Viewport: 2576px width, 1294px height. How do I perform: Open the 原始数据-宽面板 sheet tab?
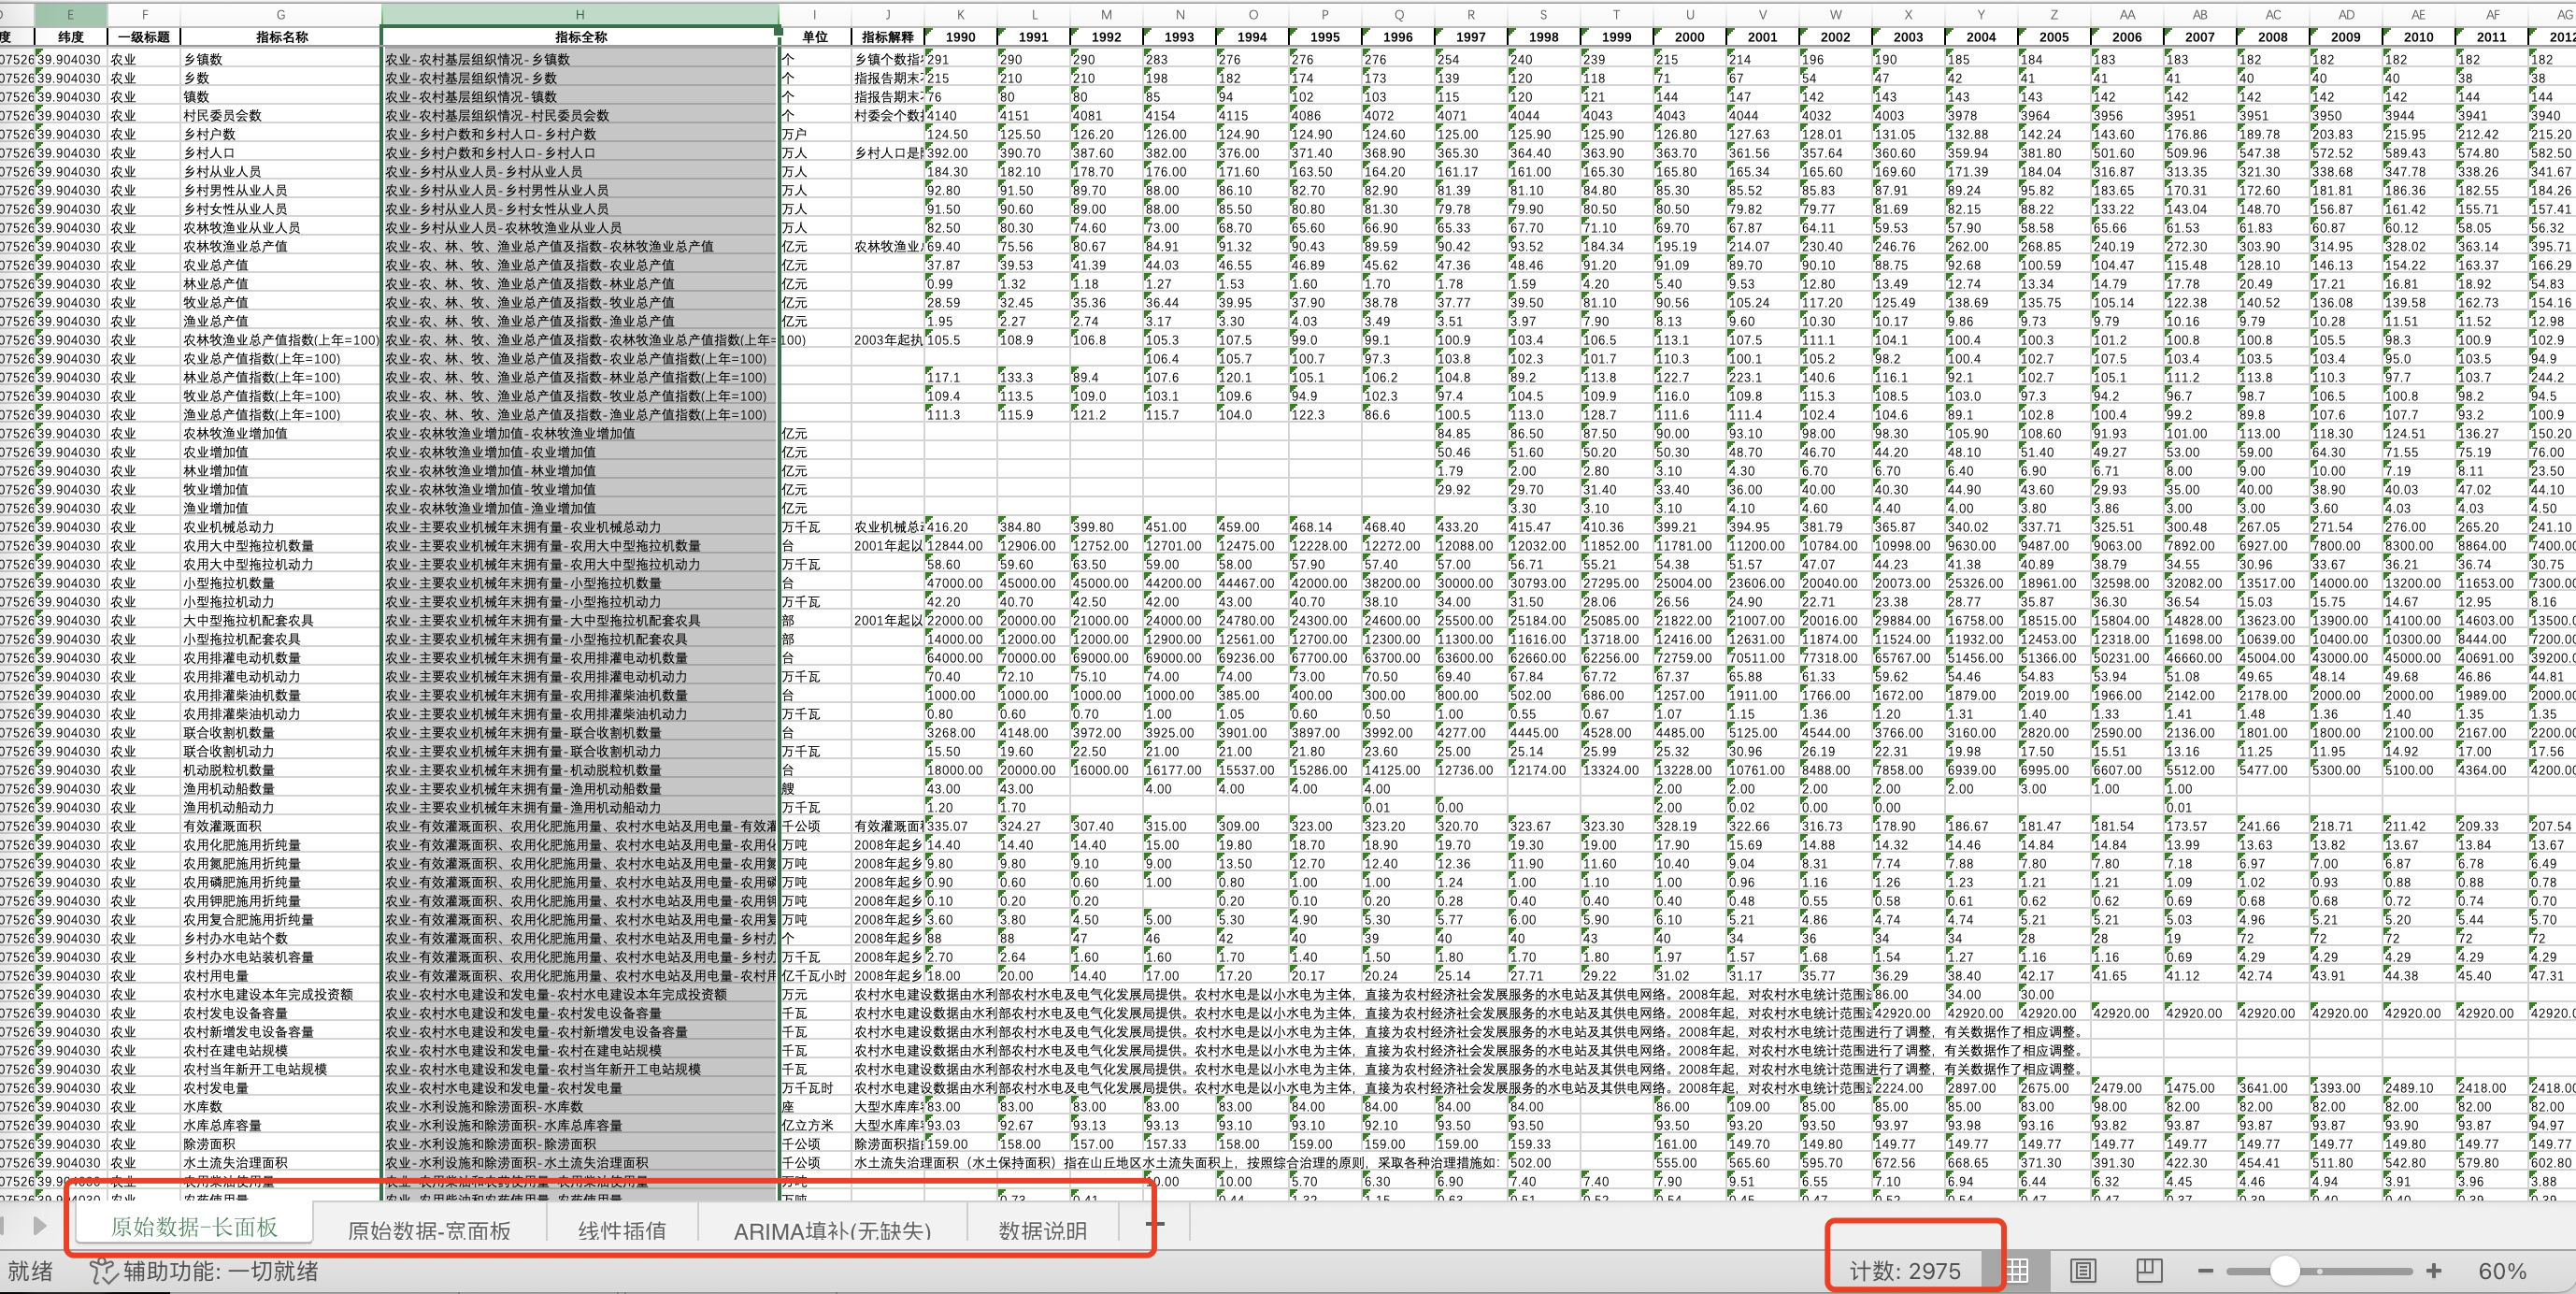428,1230
